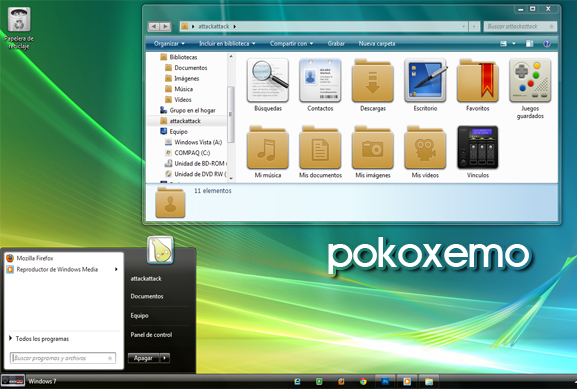Open the Organizar menu

[x=169, y=43]
